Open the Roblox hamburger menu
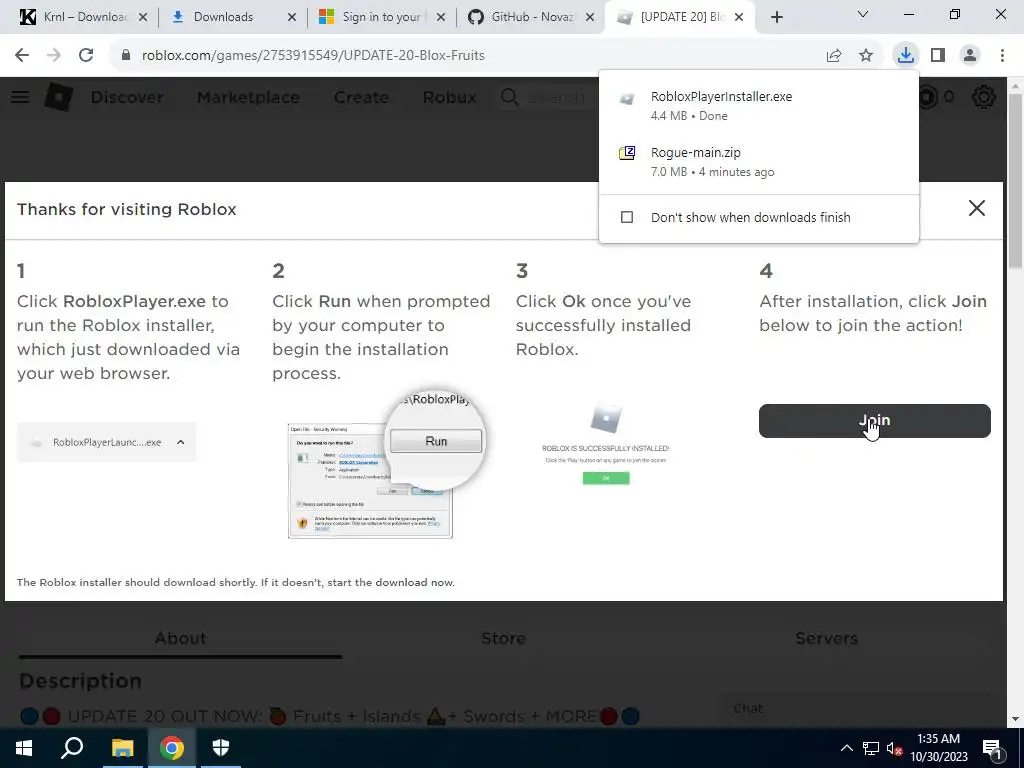Viewport: 1024px width, 768px height. [x=20, y=97]
